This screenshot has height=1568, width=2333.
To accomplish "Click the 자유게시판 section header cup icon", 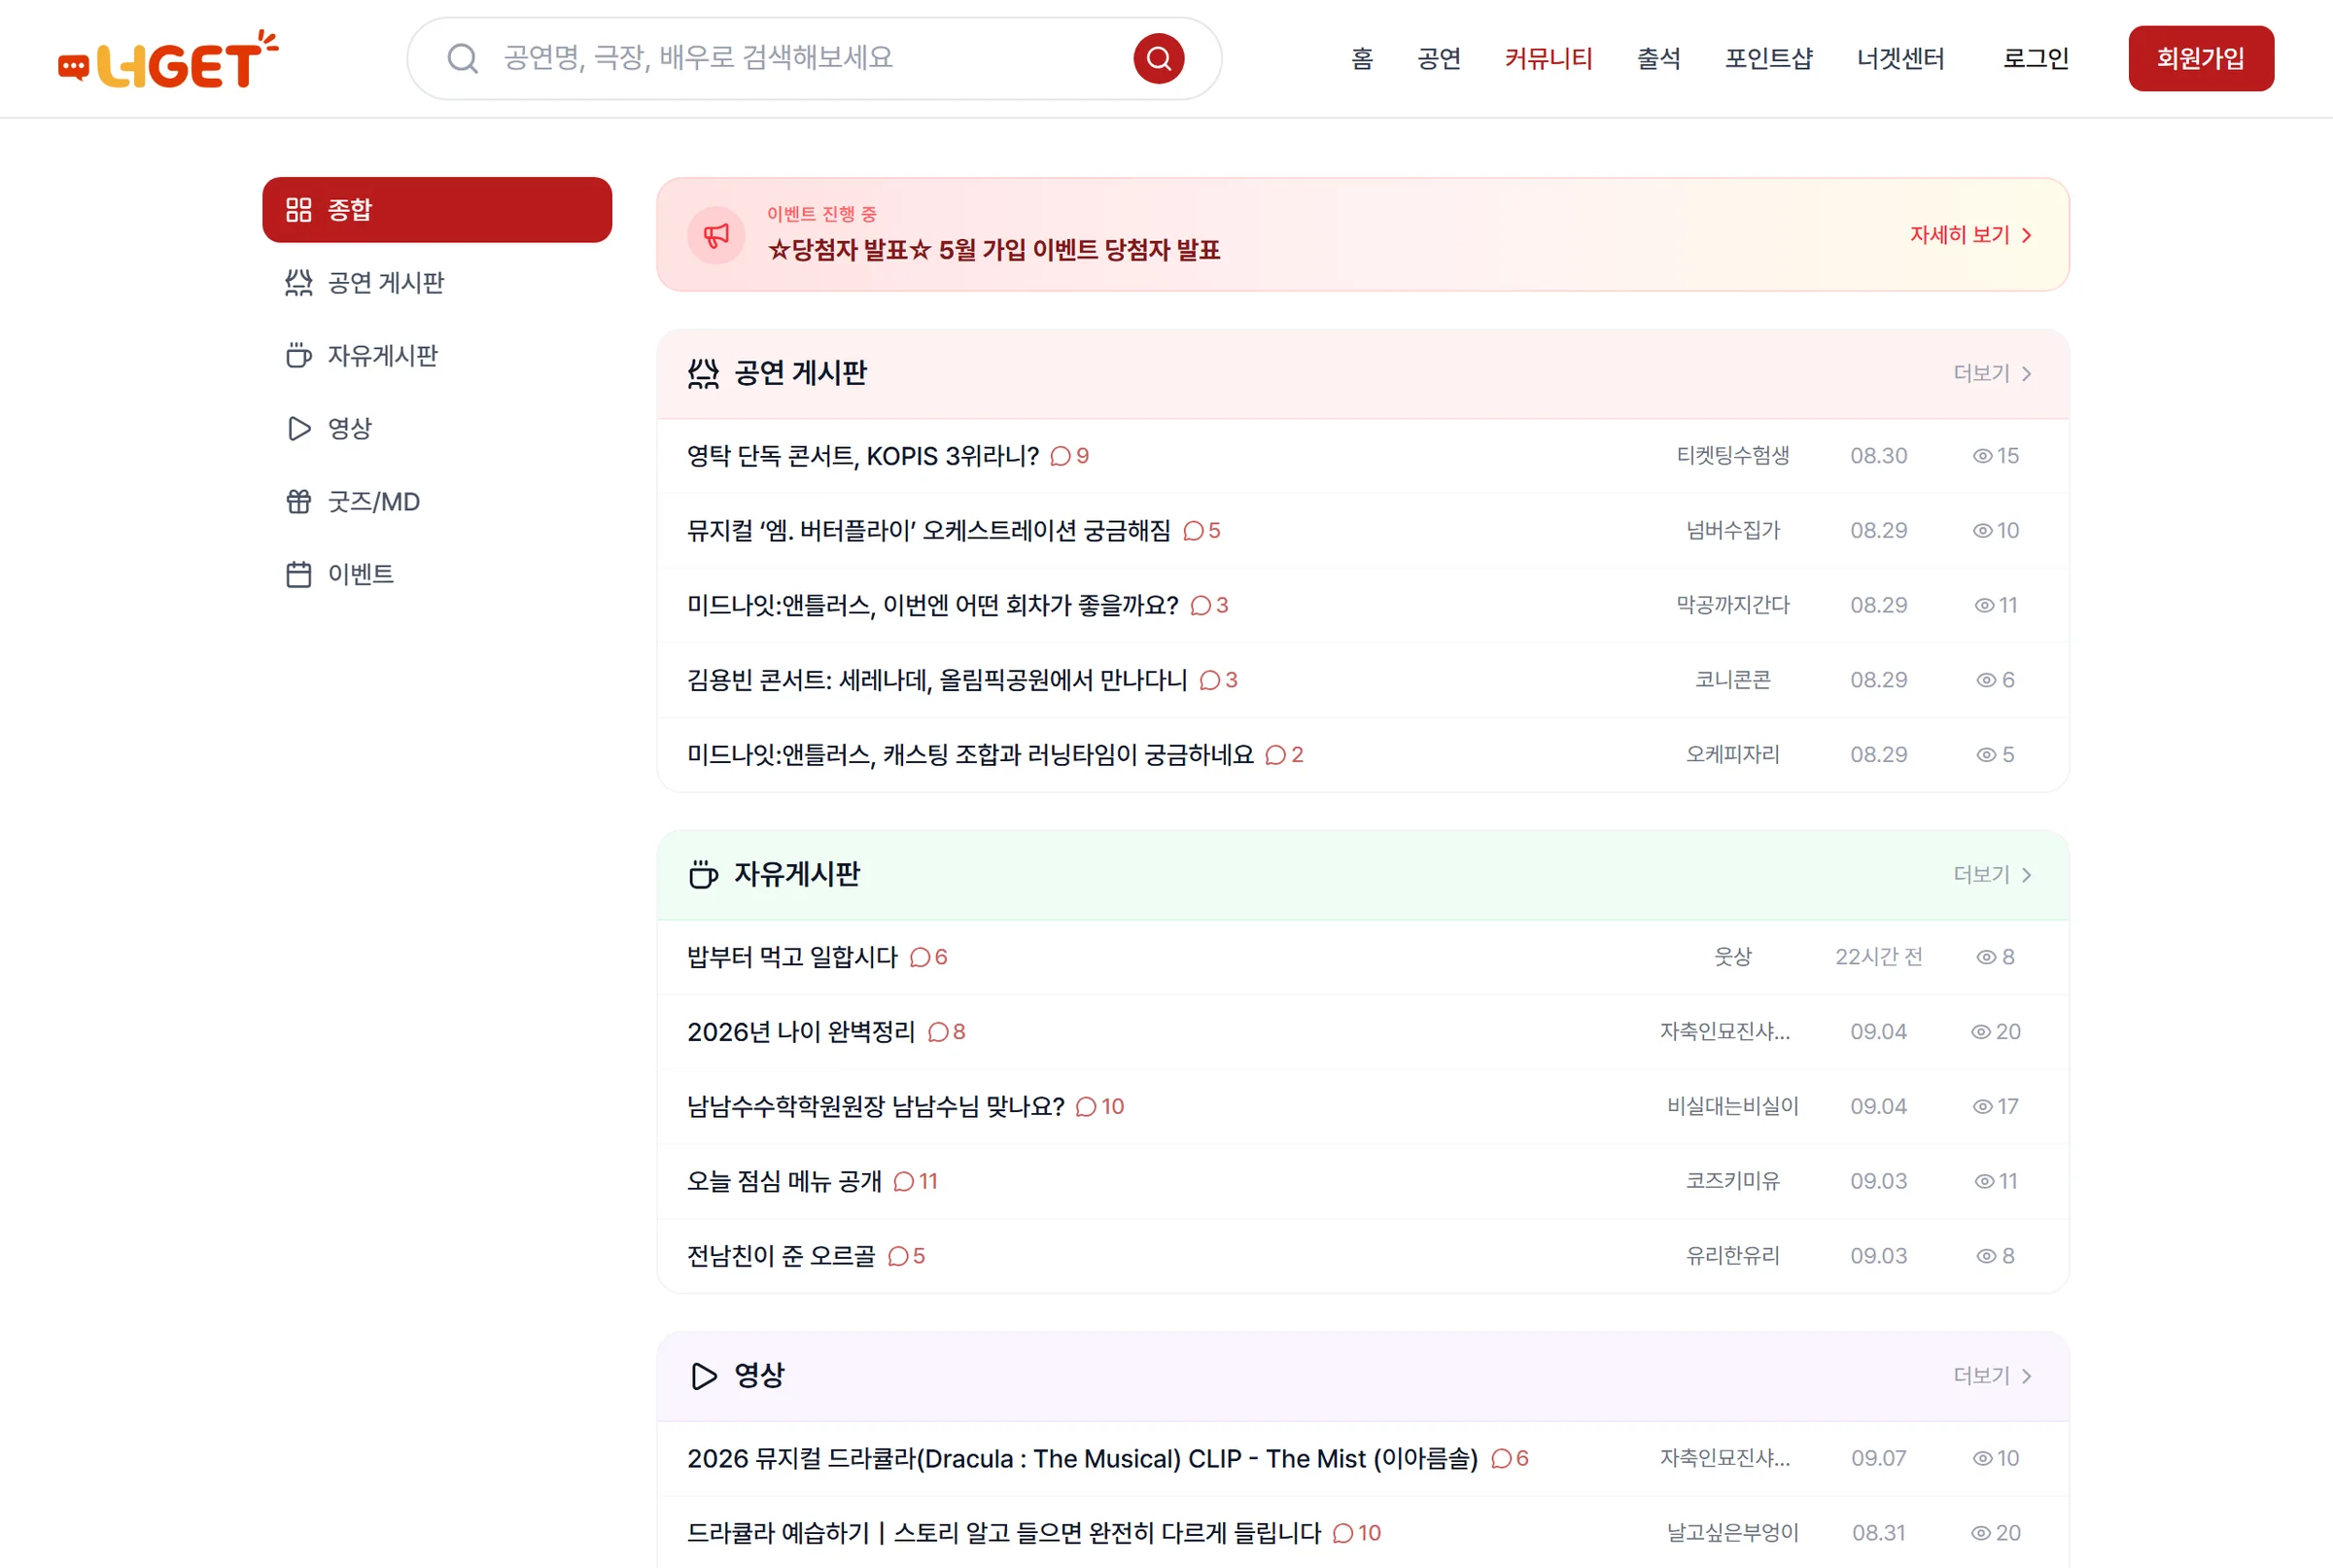I will (703, 874).
